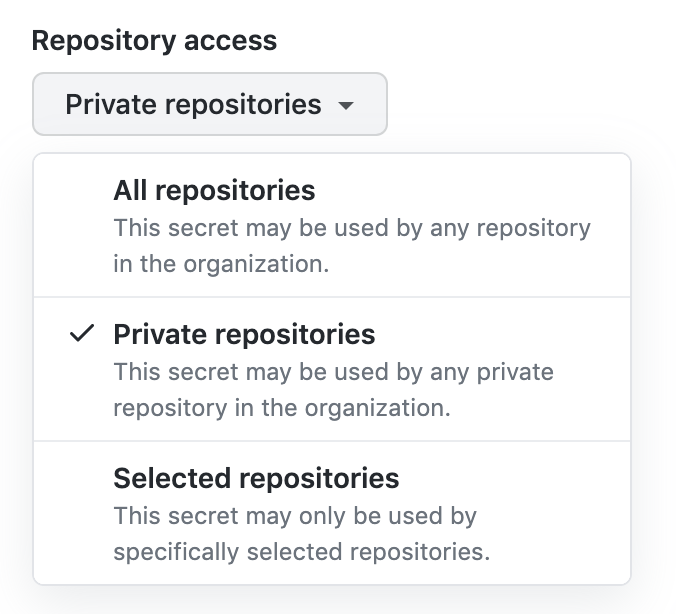Click the Private repositories text on dropdown button

(193, 104)
